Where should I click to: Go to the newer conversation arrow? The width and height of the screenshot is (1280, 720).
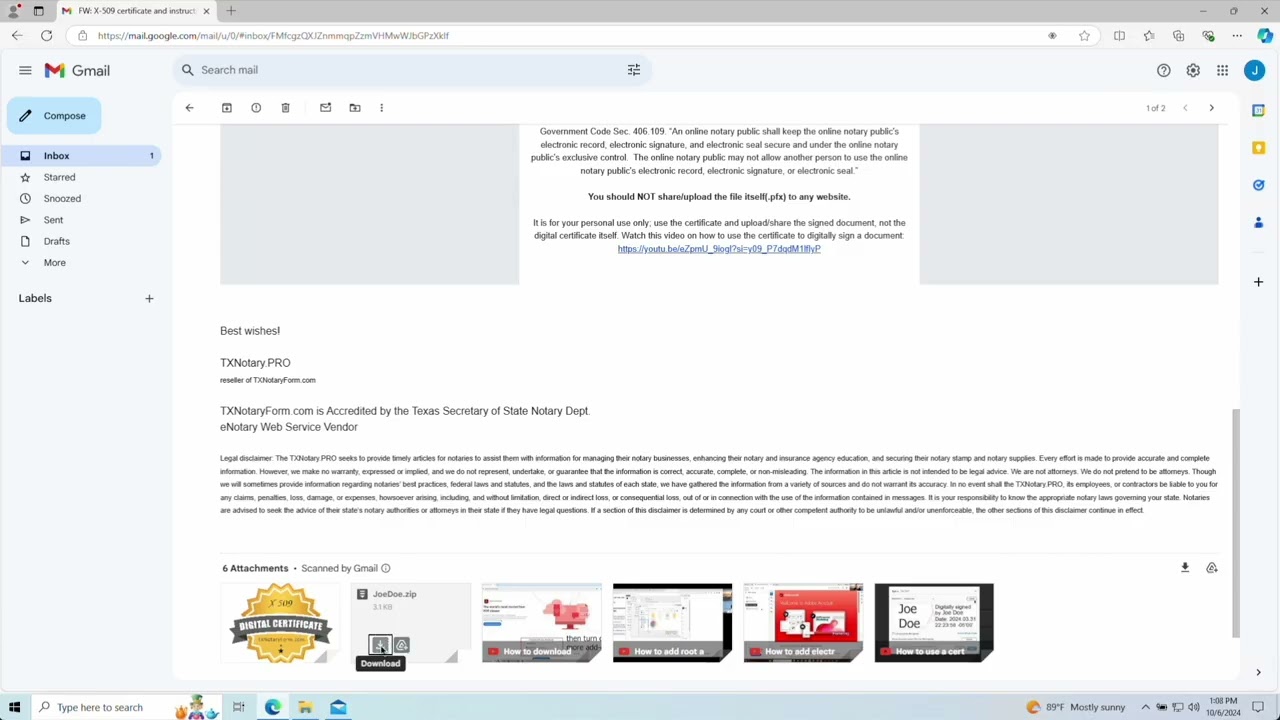pyautogui.click(x=1185, y=108)
